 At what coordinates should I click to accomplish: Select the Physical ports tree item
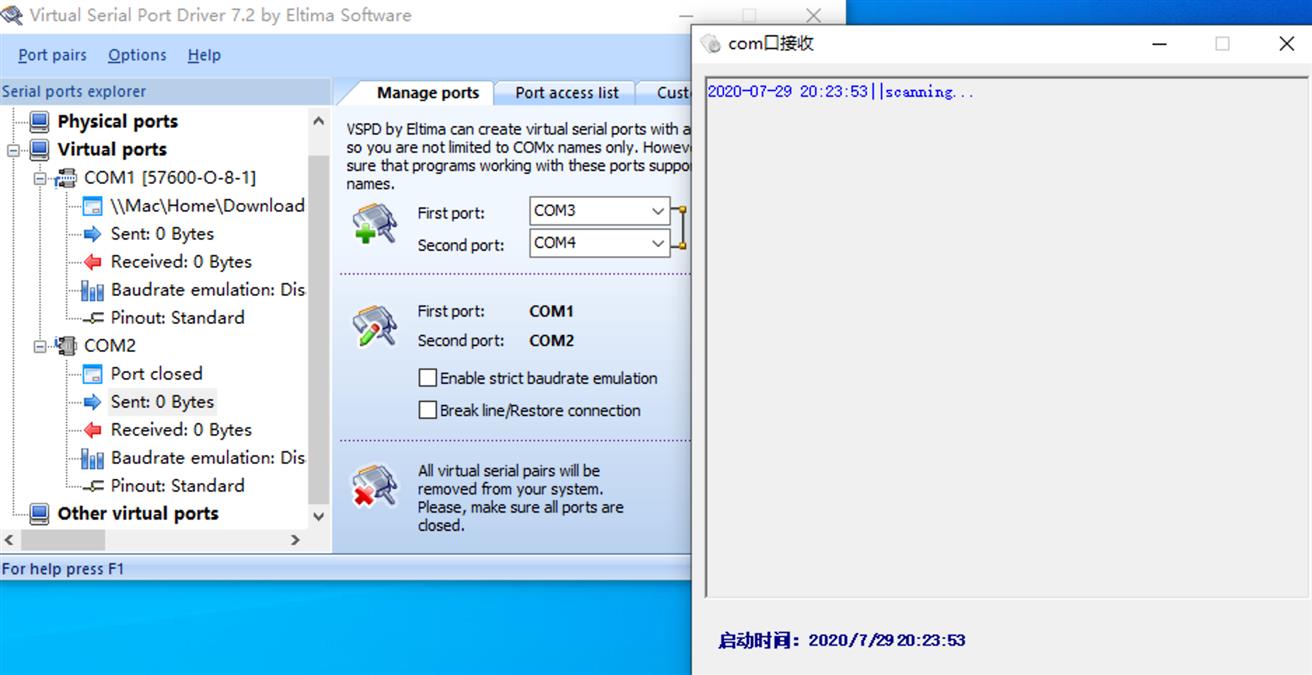(118, 121)
